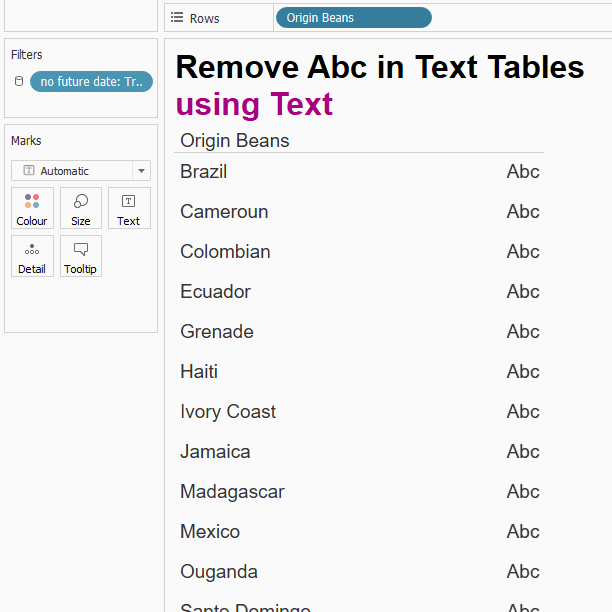
Task: Click the Detail marks button
Action: [32, 256]
